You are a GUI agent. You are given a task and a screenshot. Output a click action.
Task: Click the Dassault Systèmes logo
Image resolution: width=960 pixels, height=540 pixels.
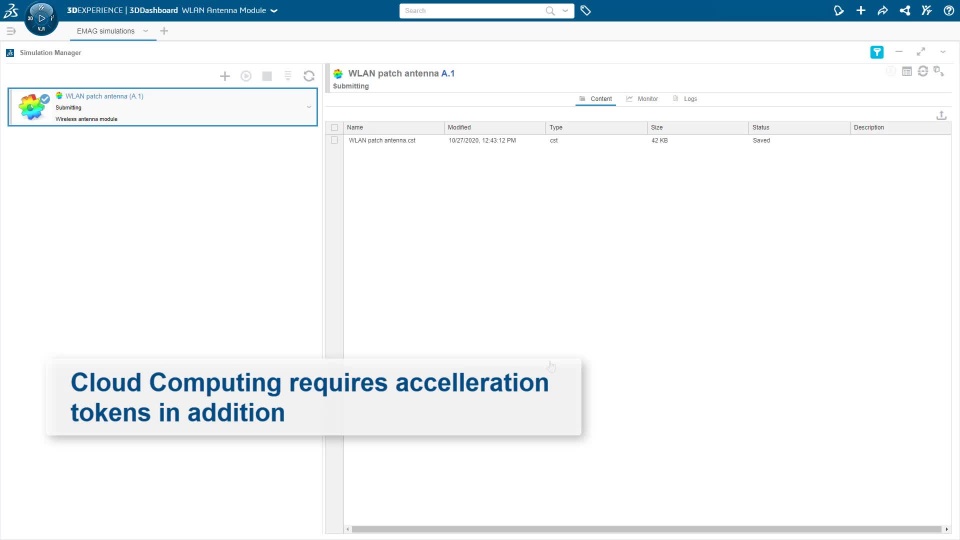tap(11, 10)
